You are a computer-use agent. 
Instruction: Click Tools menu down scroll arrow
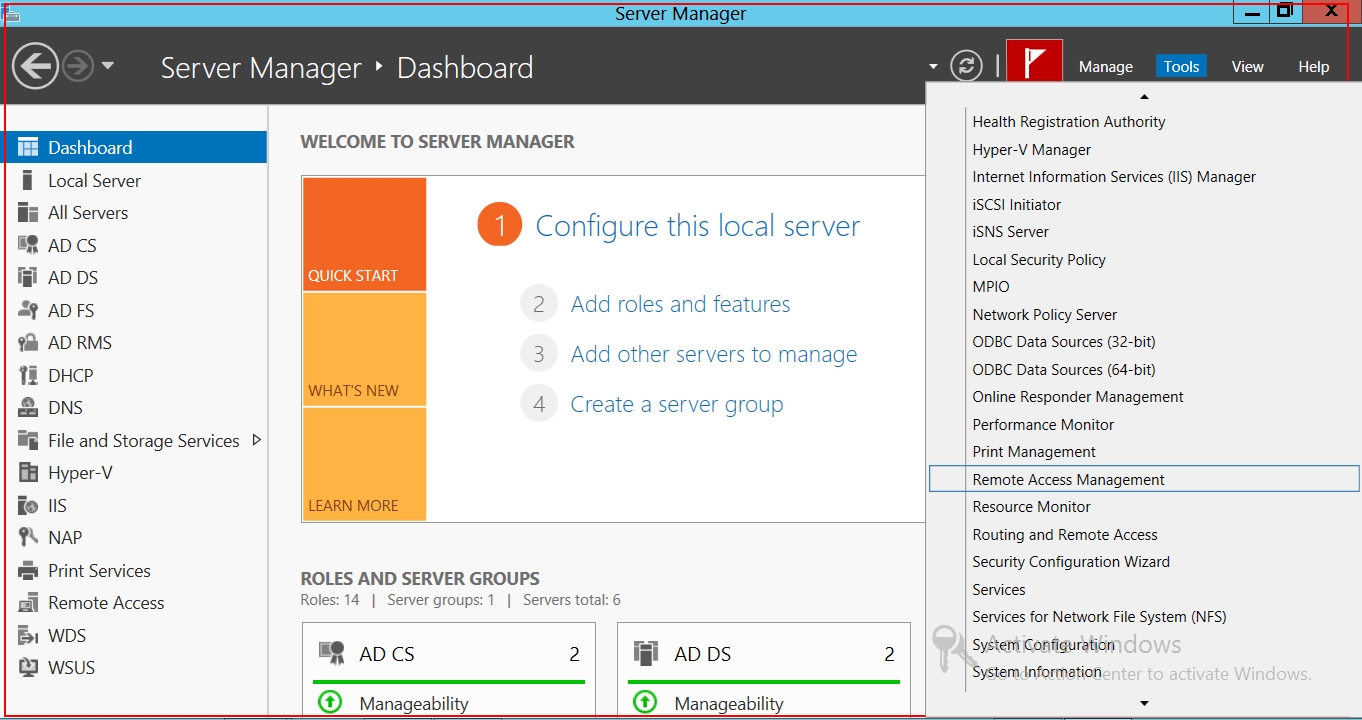coord(1144,704)
